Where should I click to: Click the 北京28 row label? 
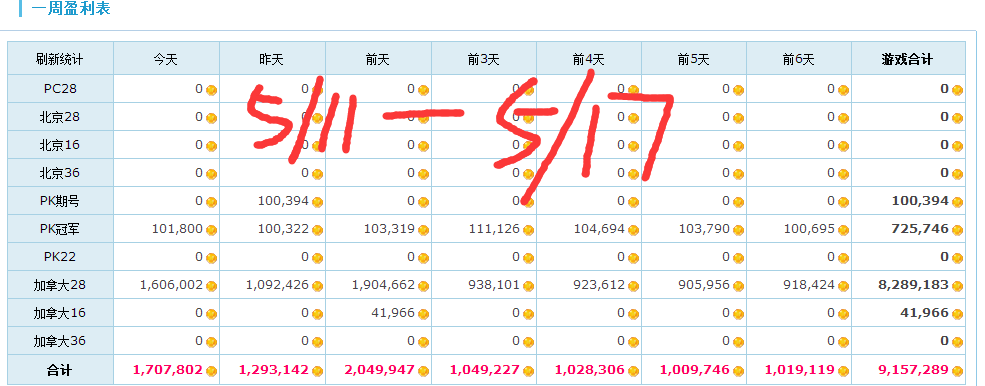coord(60,117)
